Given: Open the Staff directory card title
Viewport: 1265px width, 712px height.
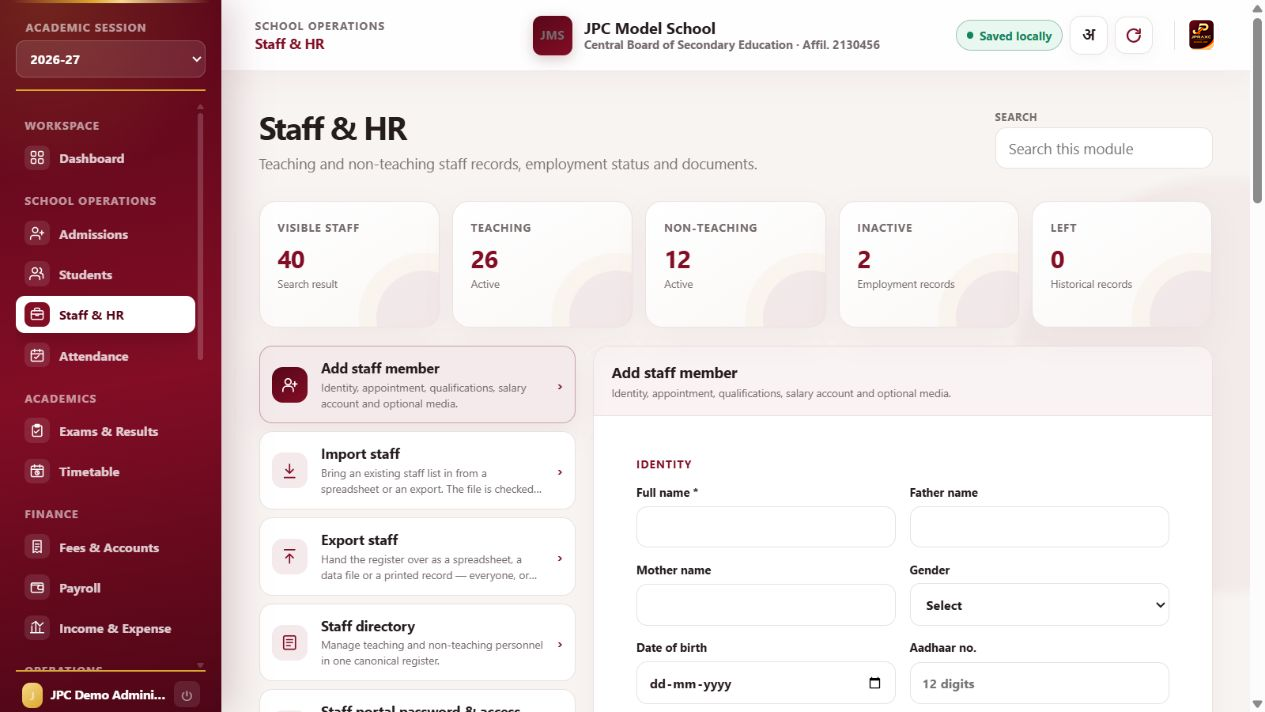Looking at the screenshot, I should 368,626.
